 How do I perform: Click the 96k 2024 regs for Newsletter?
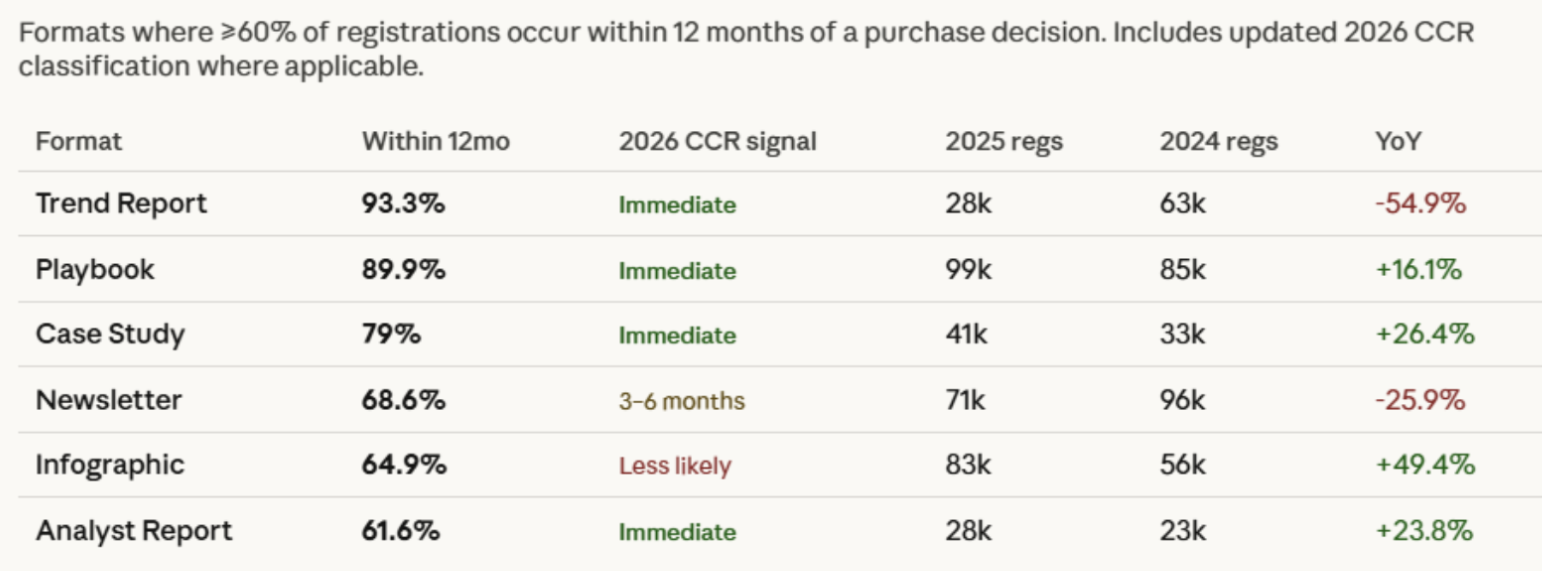[x=1183, y=400]
